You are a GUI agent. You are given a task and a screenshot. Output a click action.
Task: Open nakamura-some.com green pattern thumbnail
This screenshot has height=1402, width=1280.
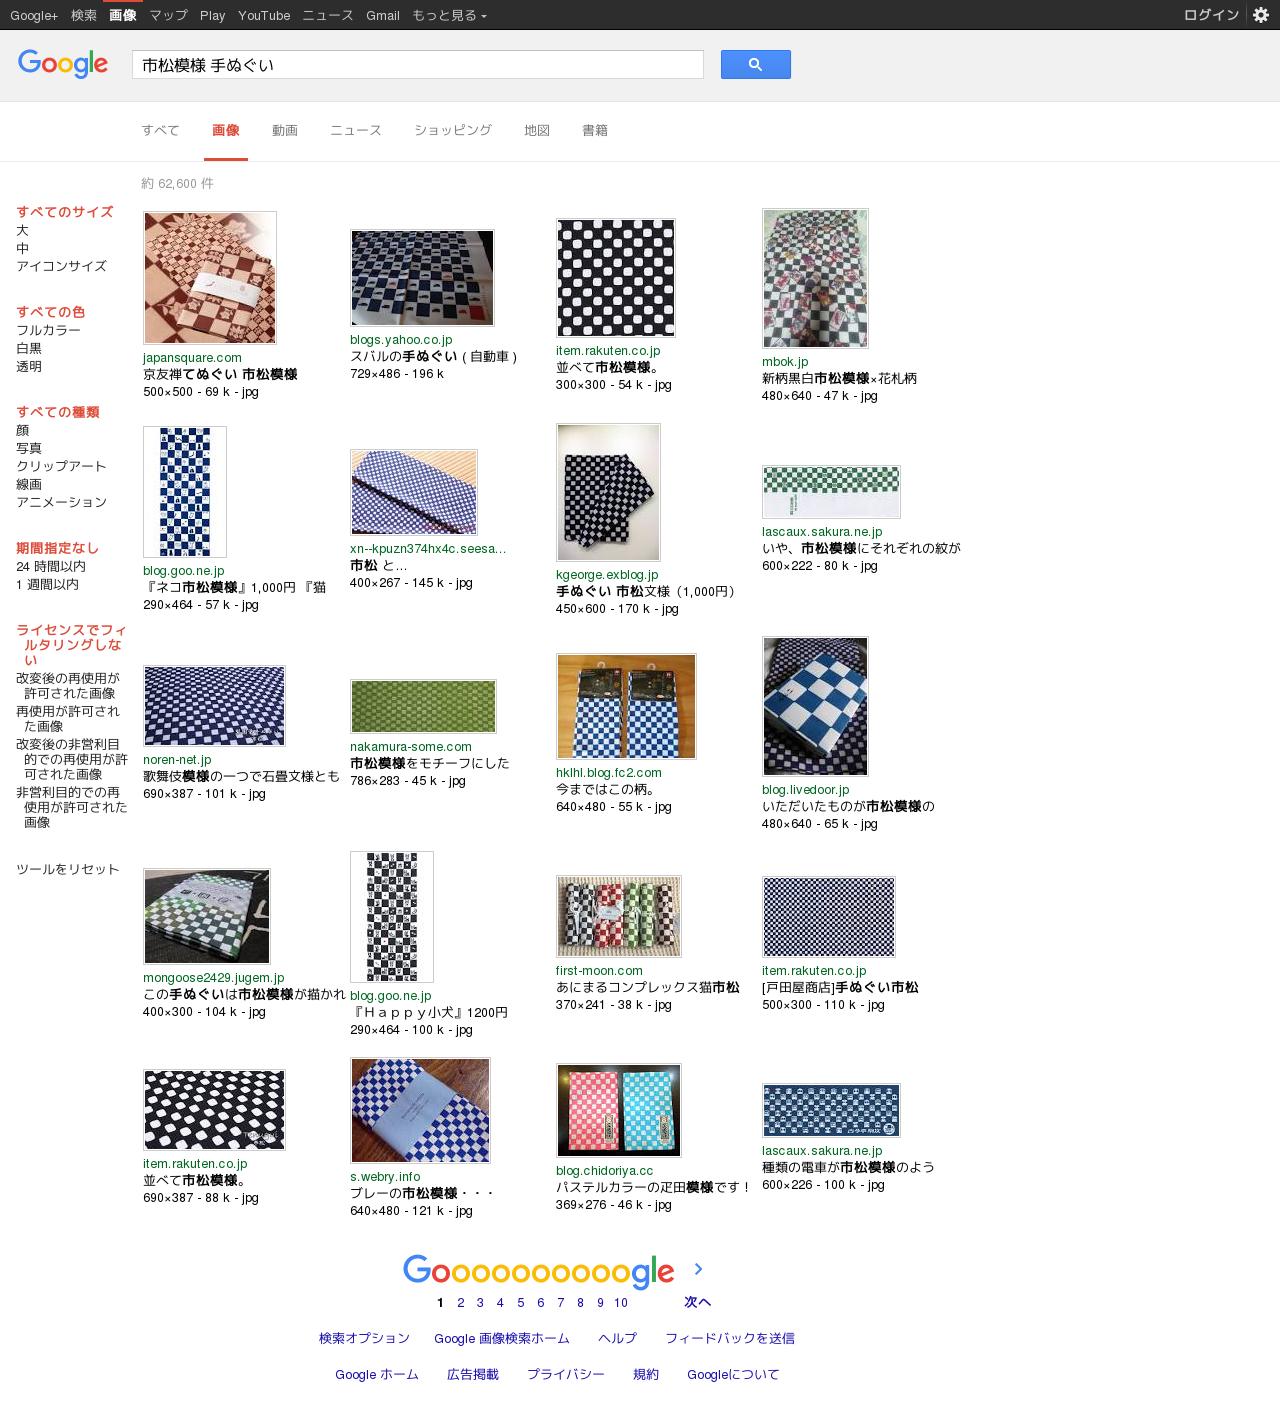423,706
